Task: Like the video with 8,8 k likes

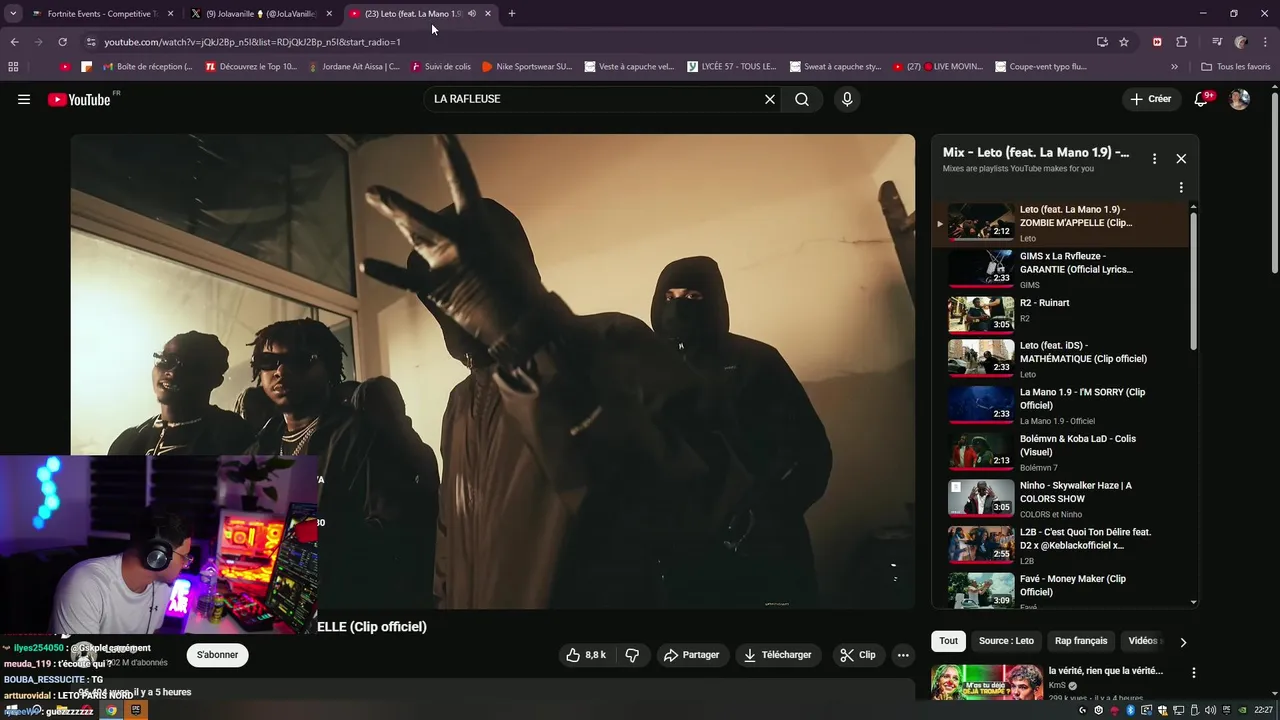Action: click(586, 655)
